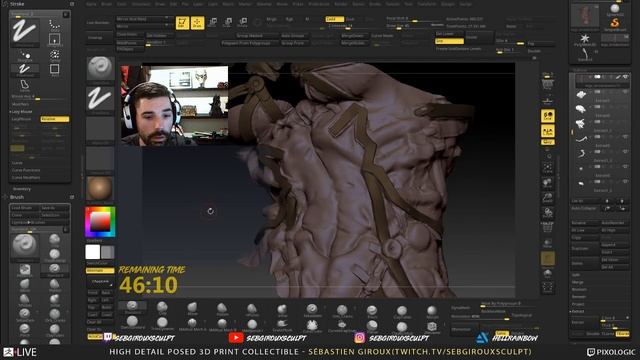
Task: Choose the DragRect stroke icon
Action: pos(55,40)
